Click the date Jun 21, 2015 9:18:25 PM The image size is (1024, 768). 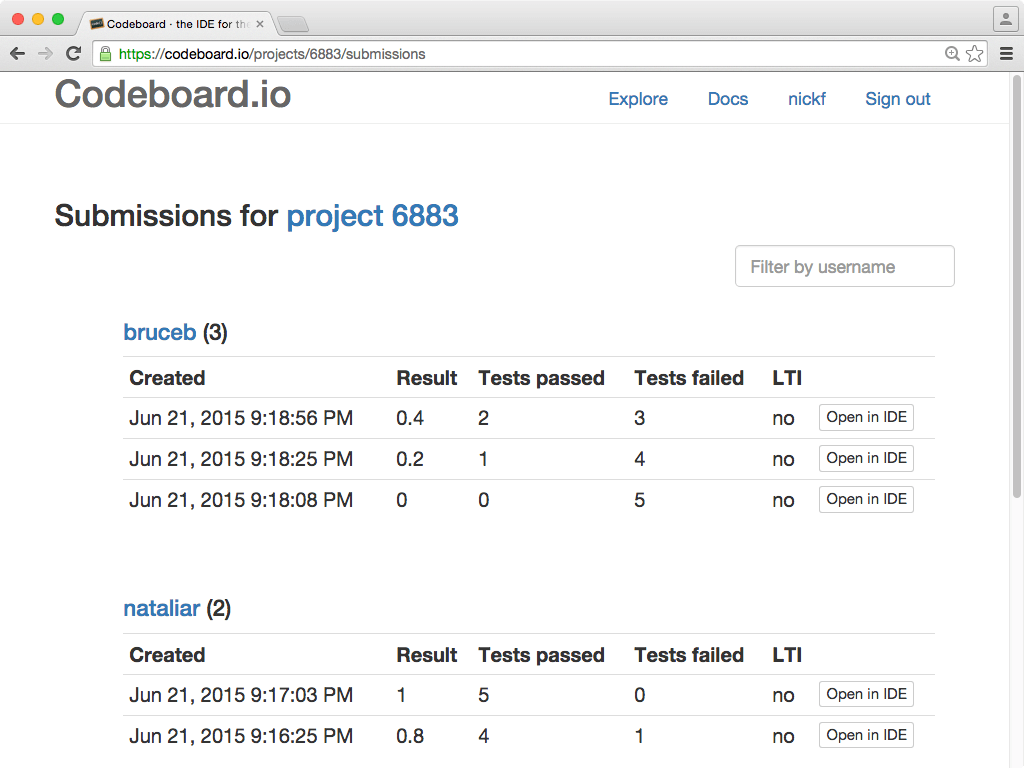241,459
